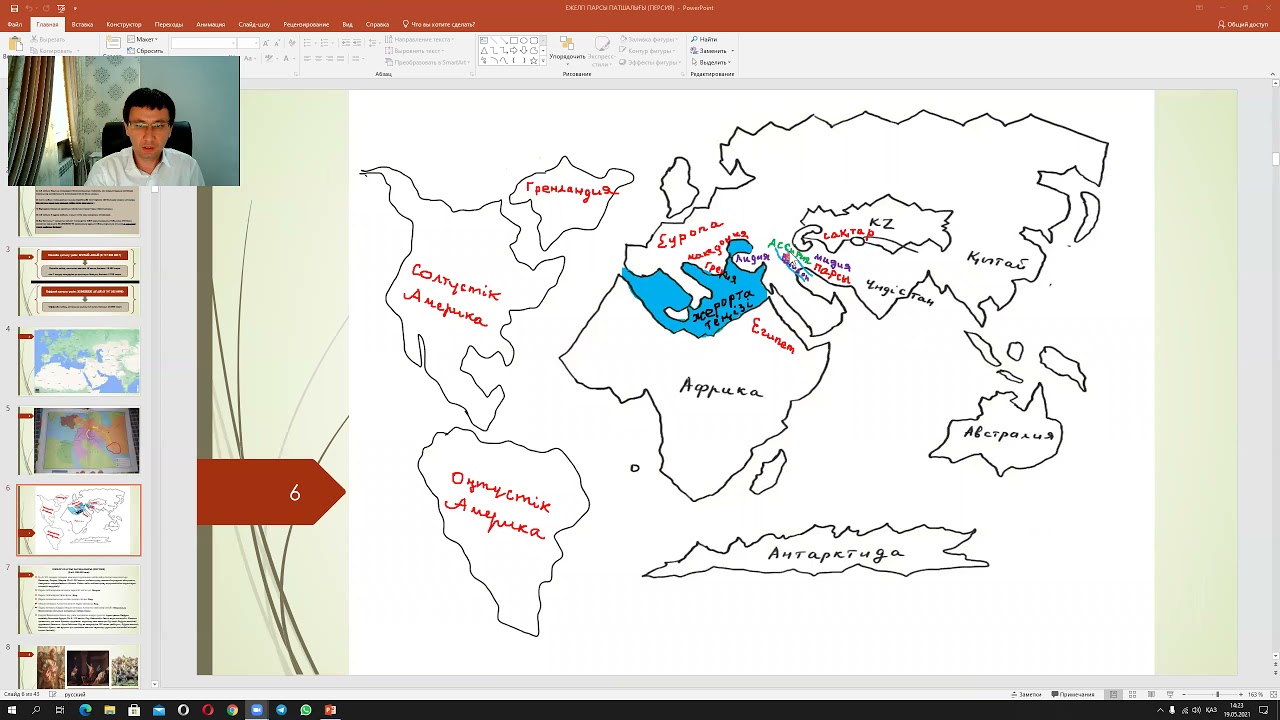
Task: Open the Упорядочить arrange menu
Action: pyautogui.click(x=567, y=51)
